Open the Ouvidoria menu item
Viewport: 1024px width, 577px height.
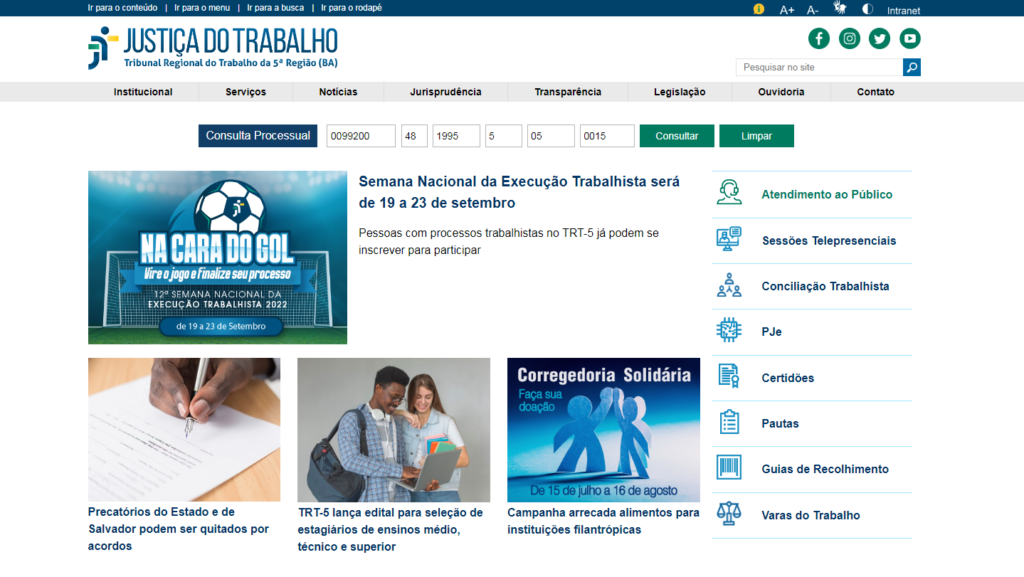pos(781,92)
